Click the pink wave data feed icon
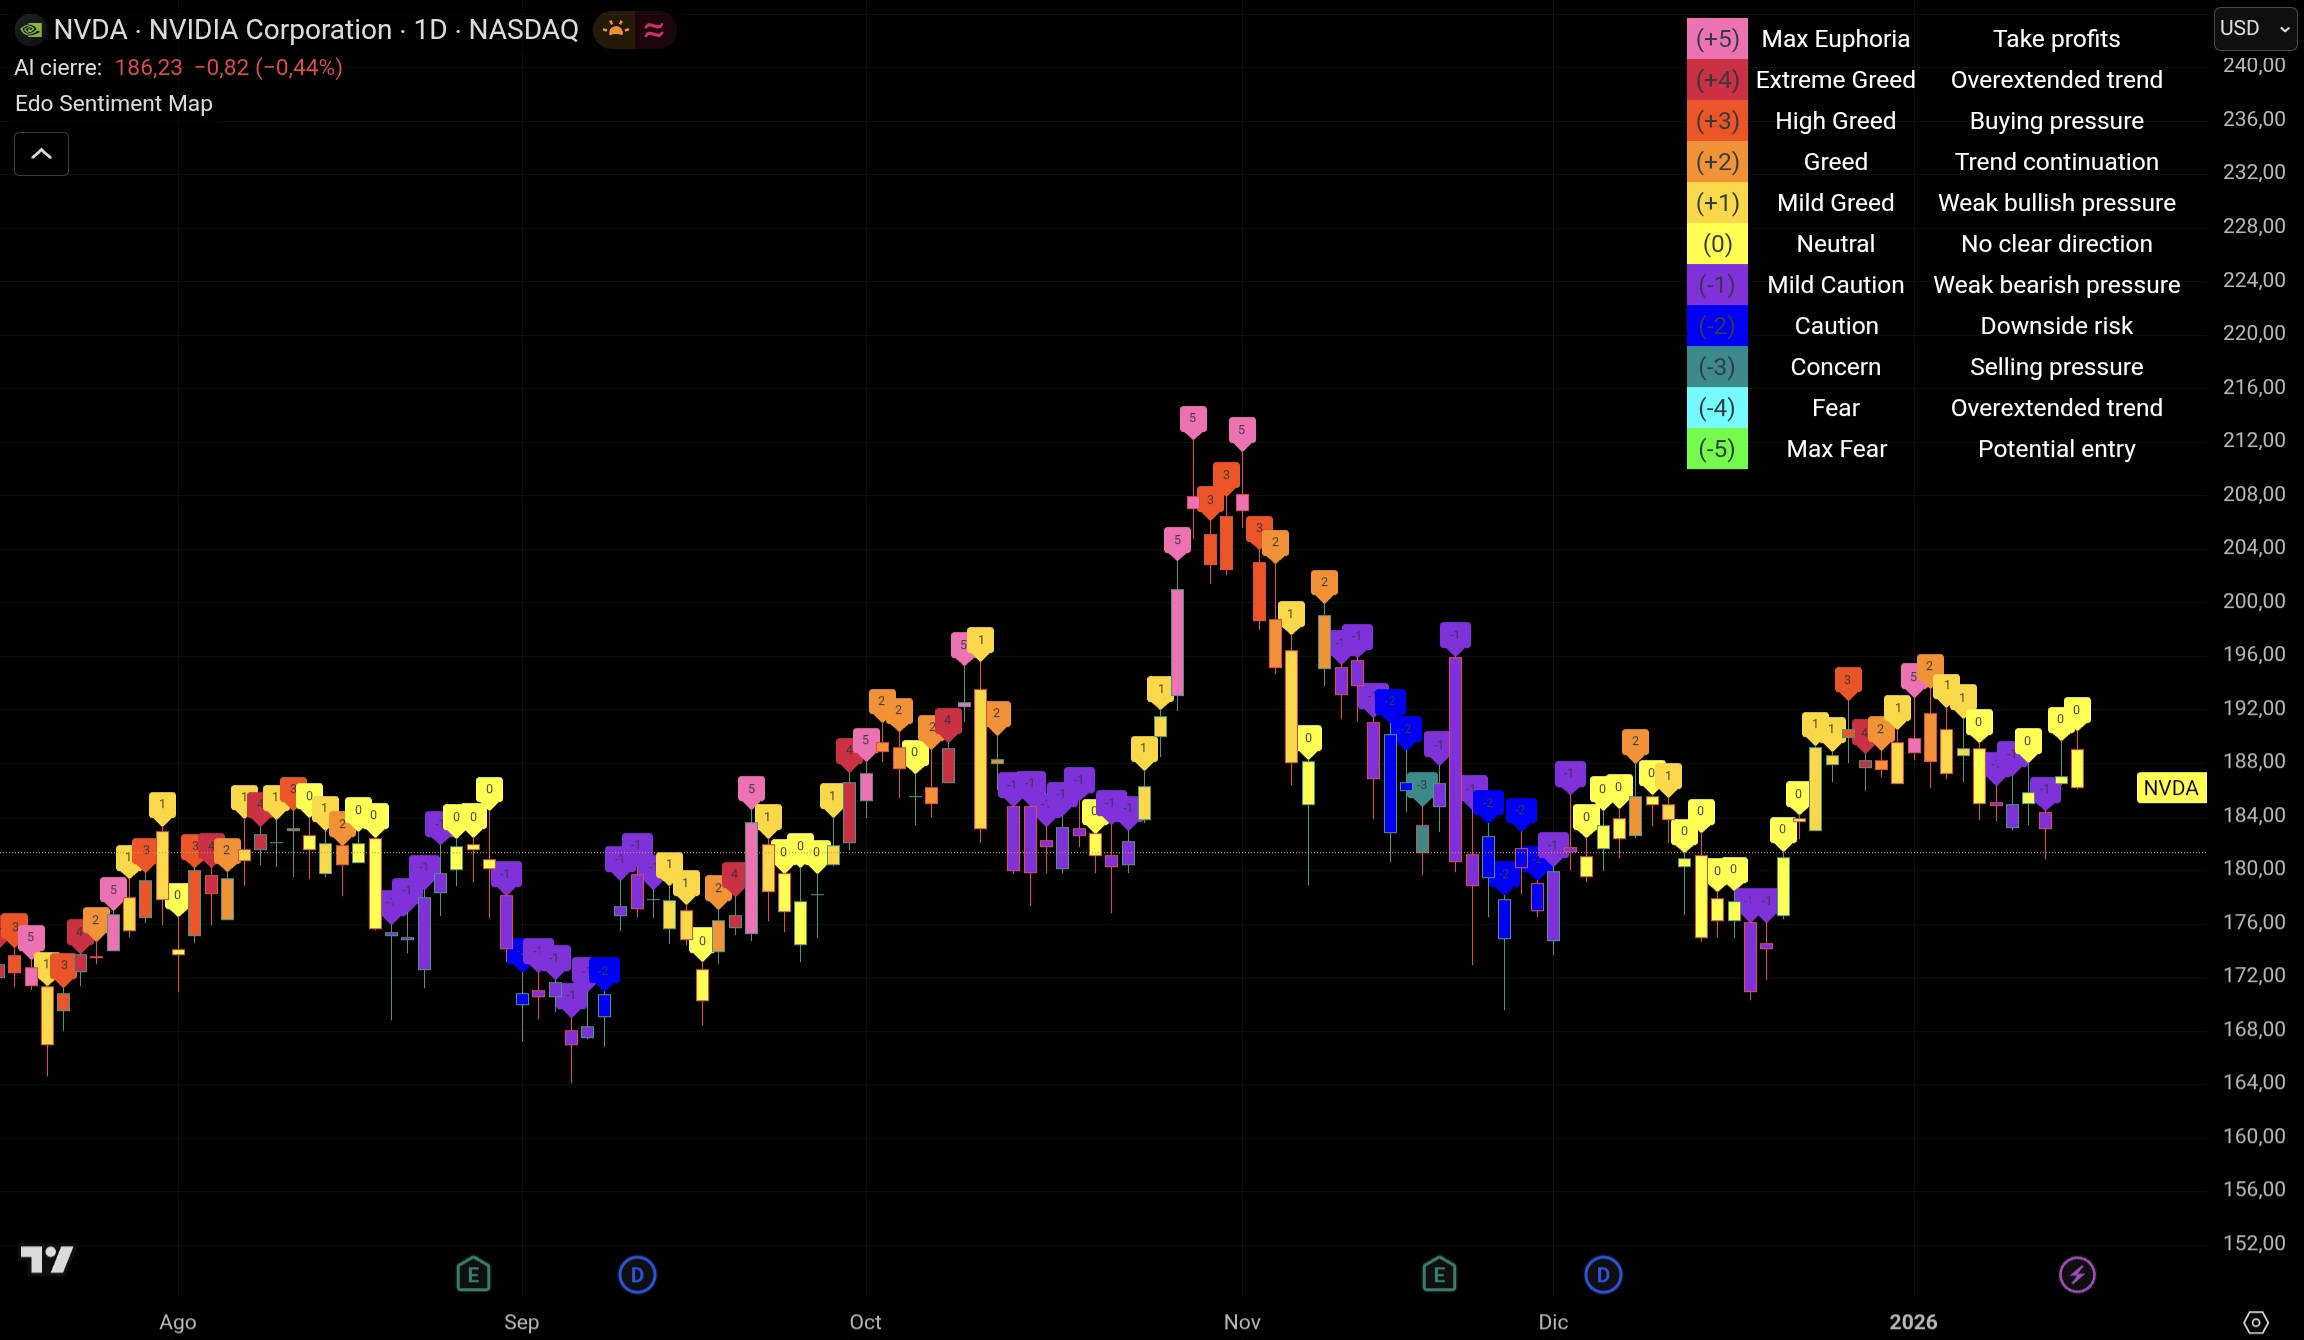 pos(654,29)
